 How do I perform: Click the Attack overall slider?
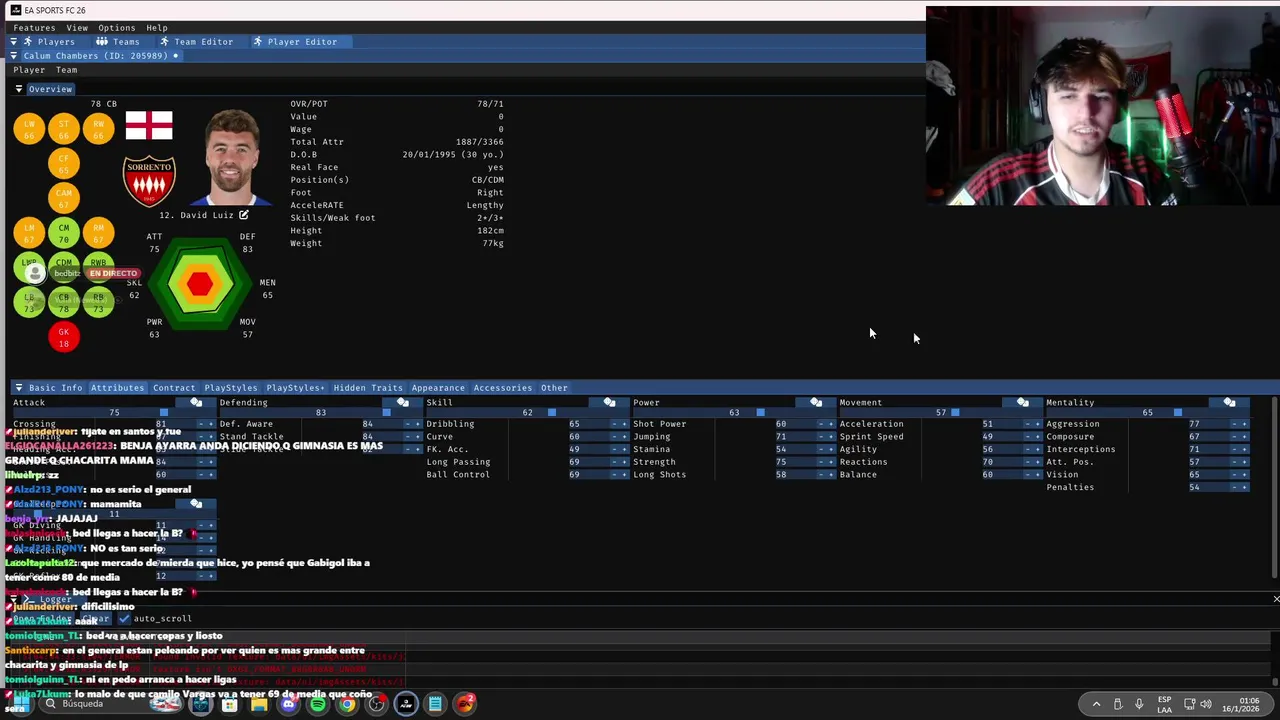[x=114, y=412]
